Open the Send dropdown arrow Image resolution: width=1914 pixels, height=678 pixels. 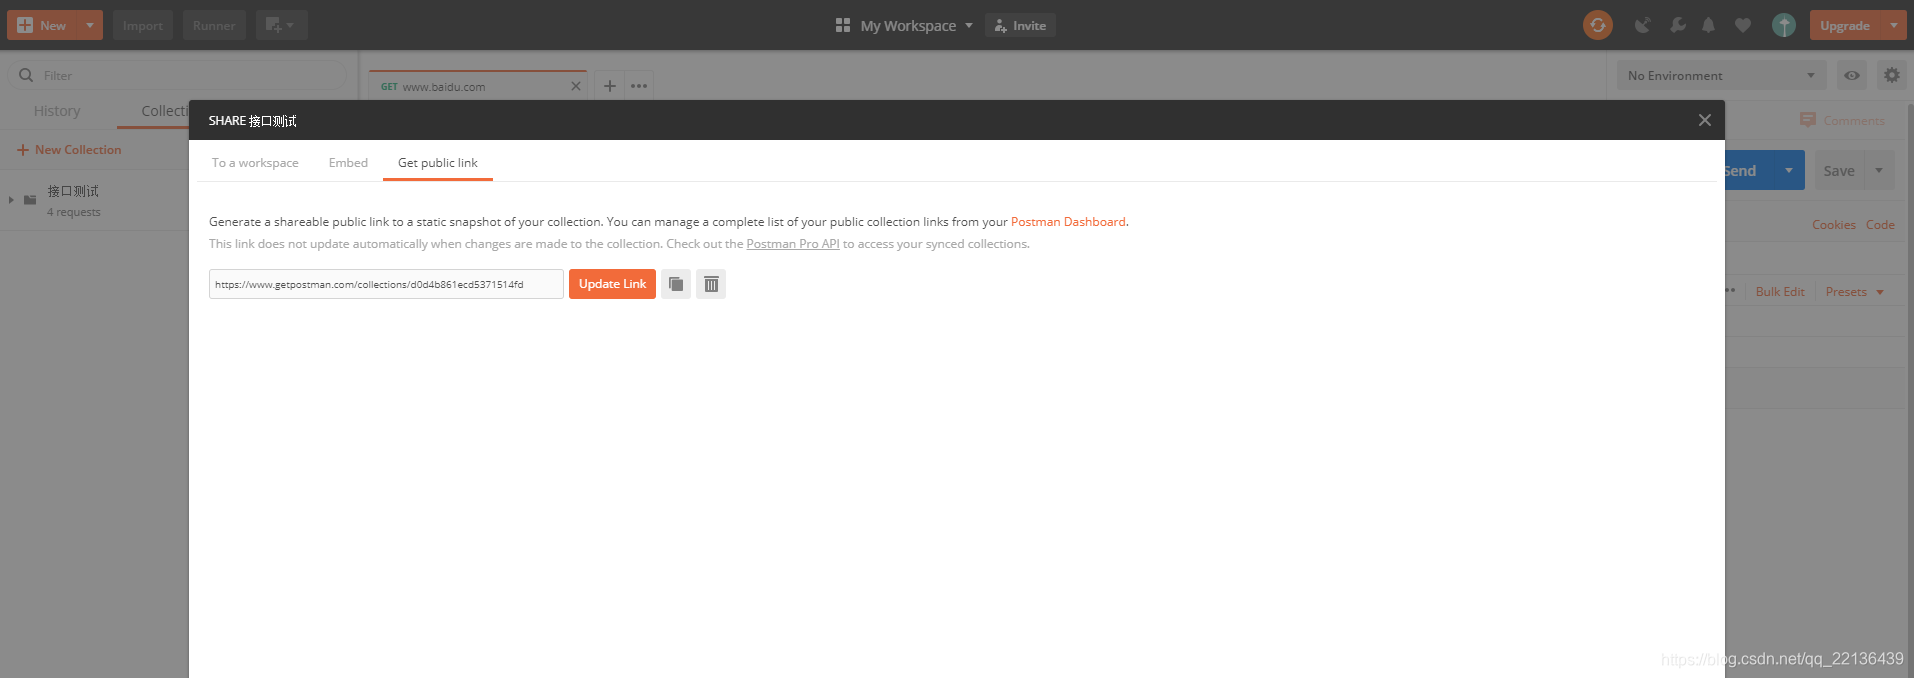tap(1789, 170)
